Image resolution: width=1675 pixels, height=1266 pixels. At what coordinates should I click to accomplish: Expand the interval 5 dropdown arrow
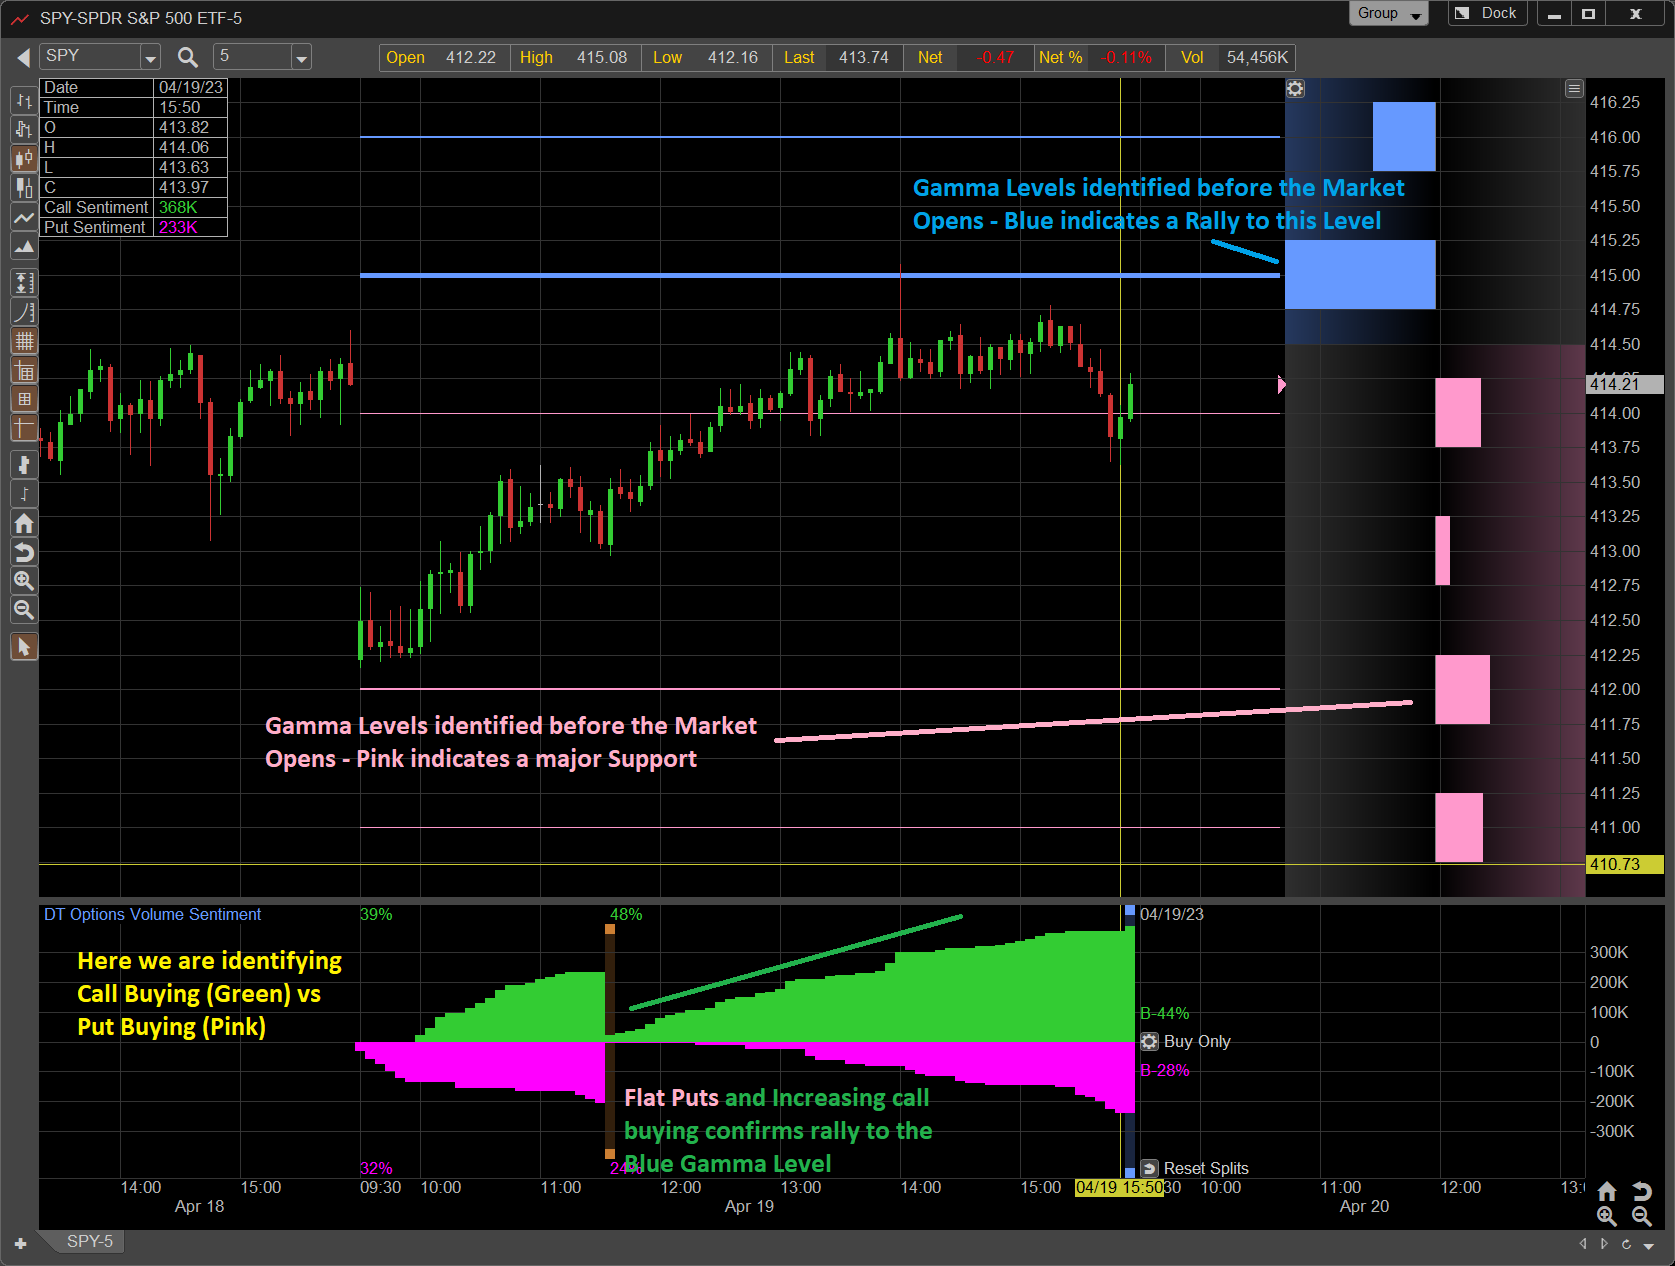coord(301,58)
